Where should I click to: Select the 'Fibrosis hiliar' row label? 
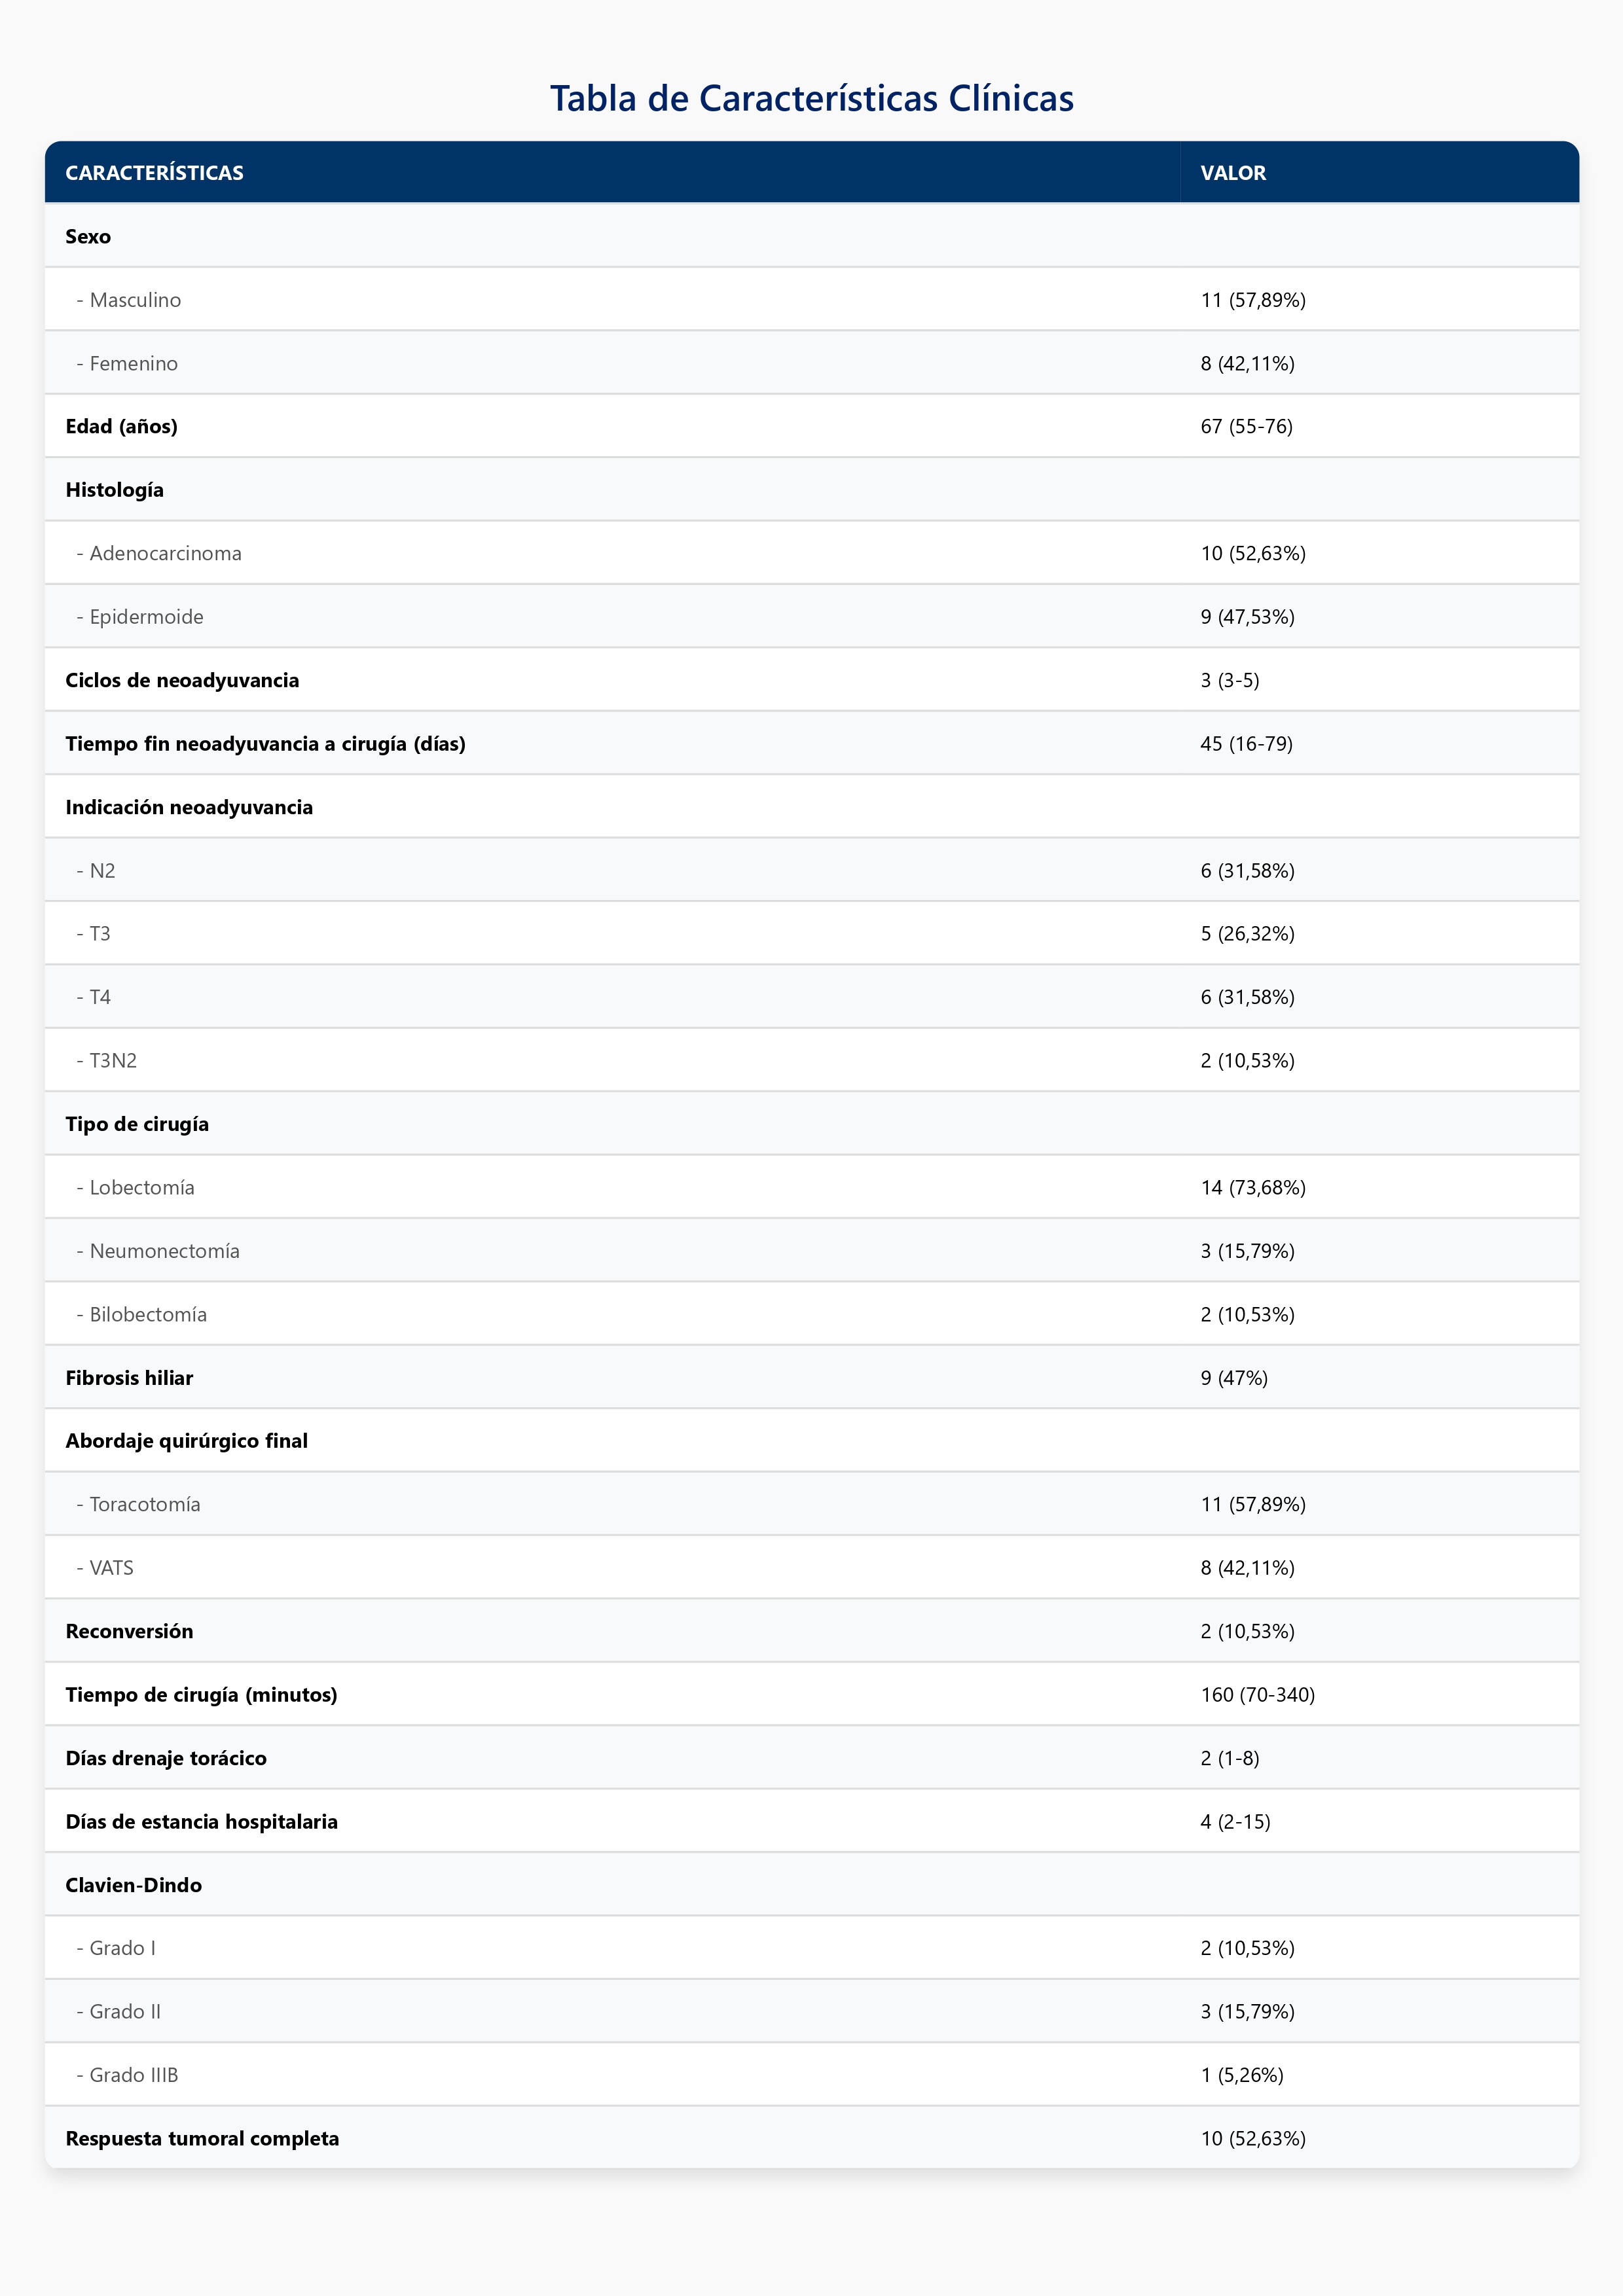[x=129, y=1378]
